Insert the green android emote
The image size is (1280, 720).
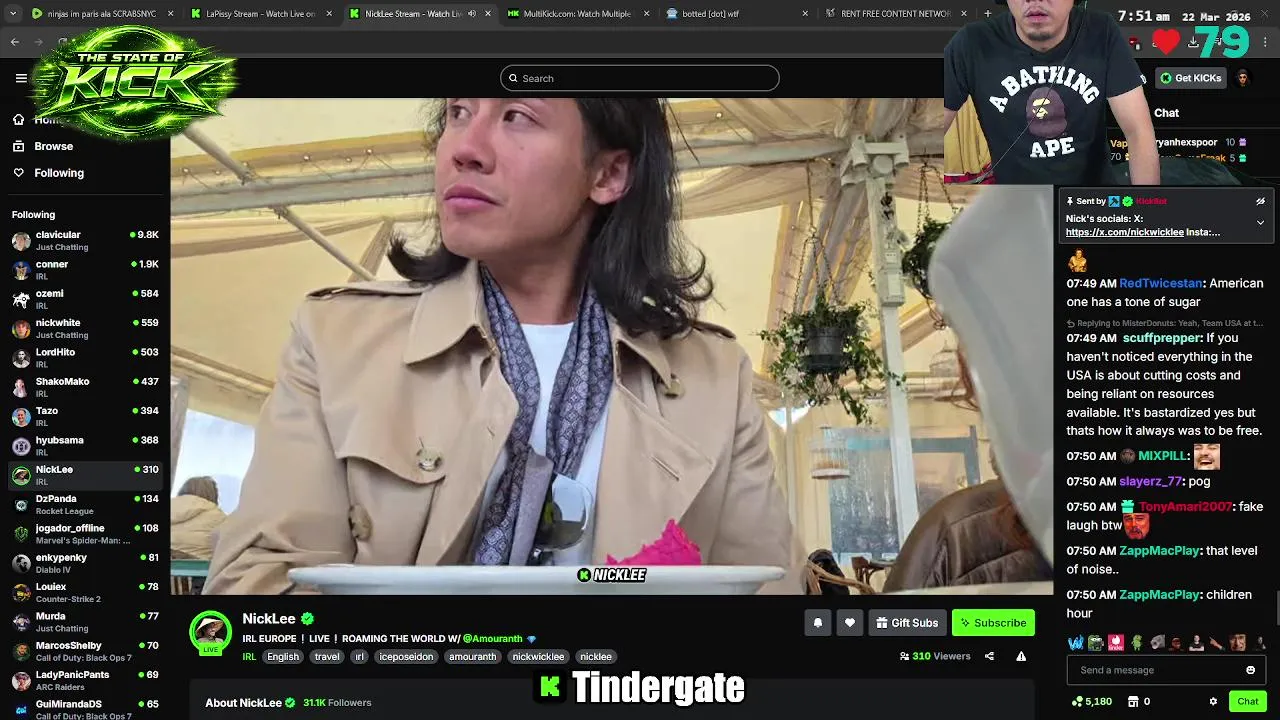click(1136, 643)
